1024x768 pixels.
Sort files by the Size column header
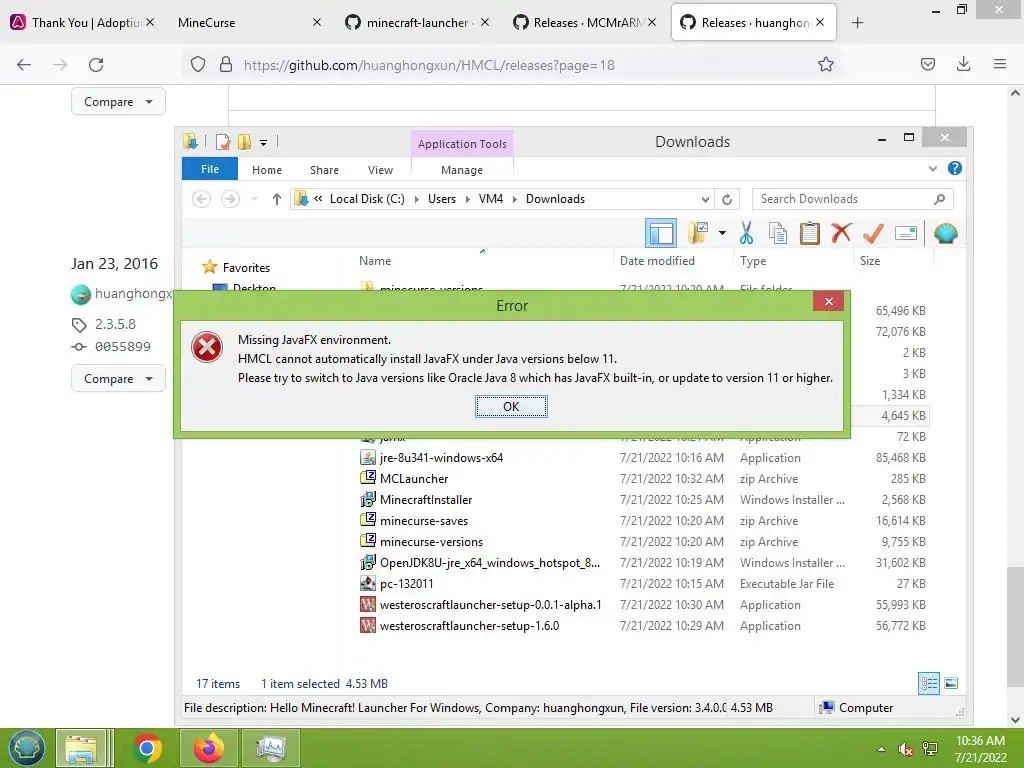(870, 261)
